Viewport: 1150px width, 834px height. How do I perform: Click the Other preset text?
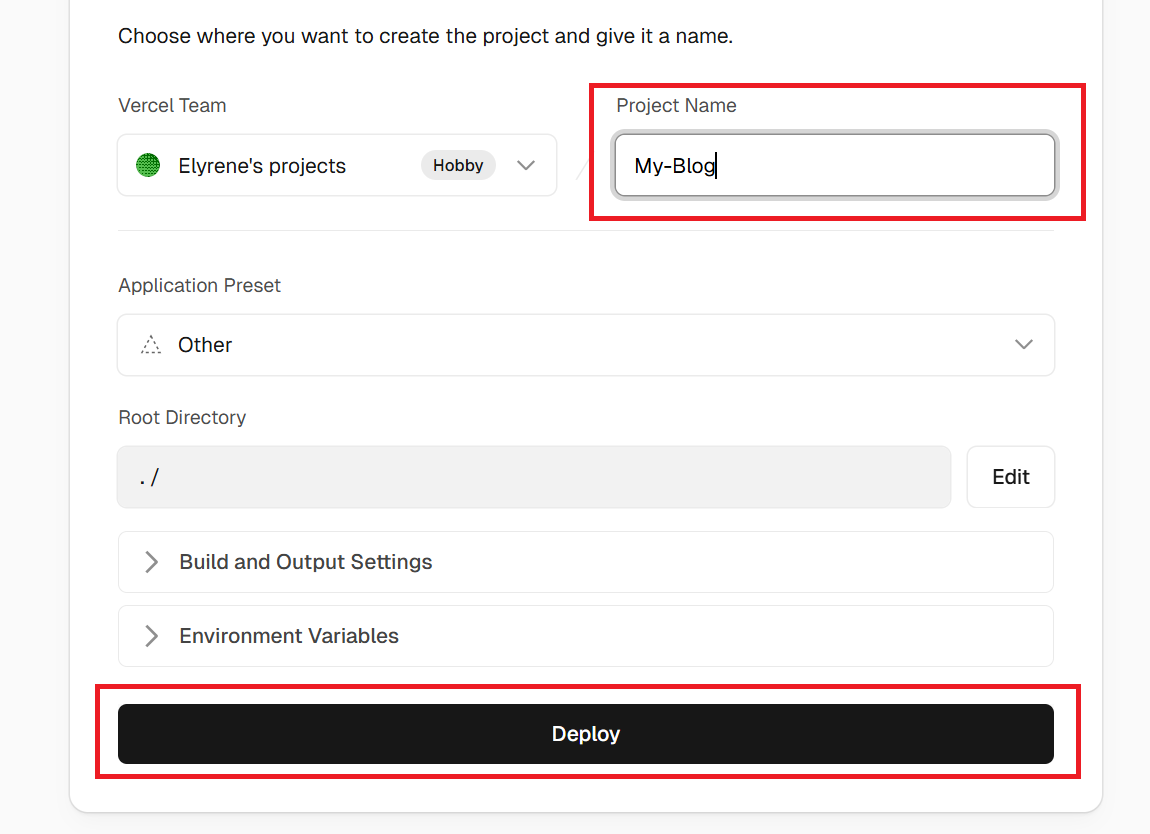click(x=205, y=345)
